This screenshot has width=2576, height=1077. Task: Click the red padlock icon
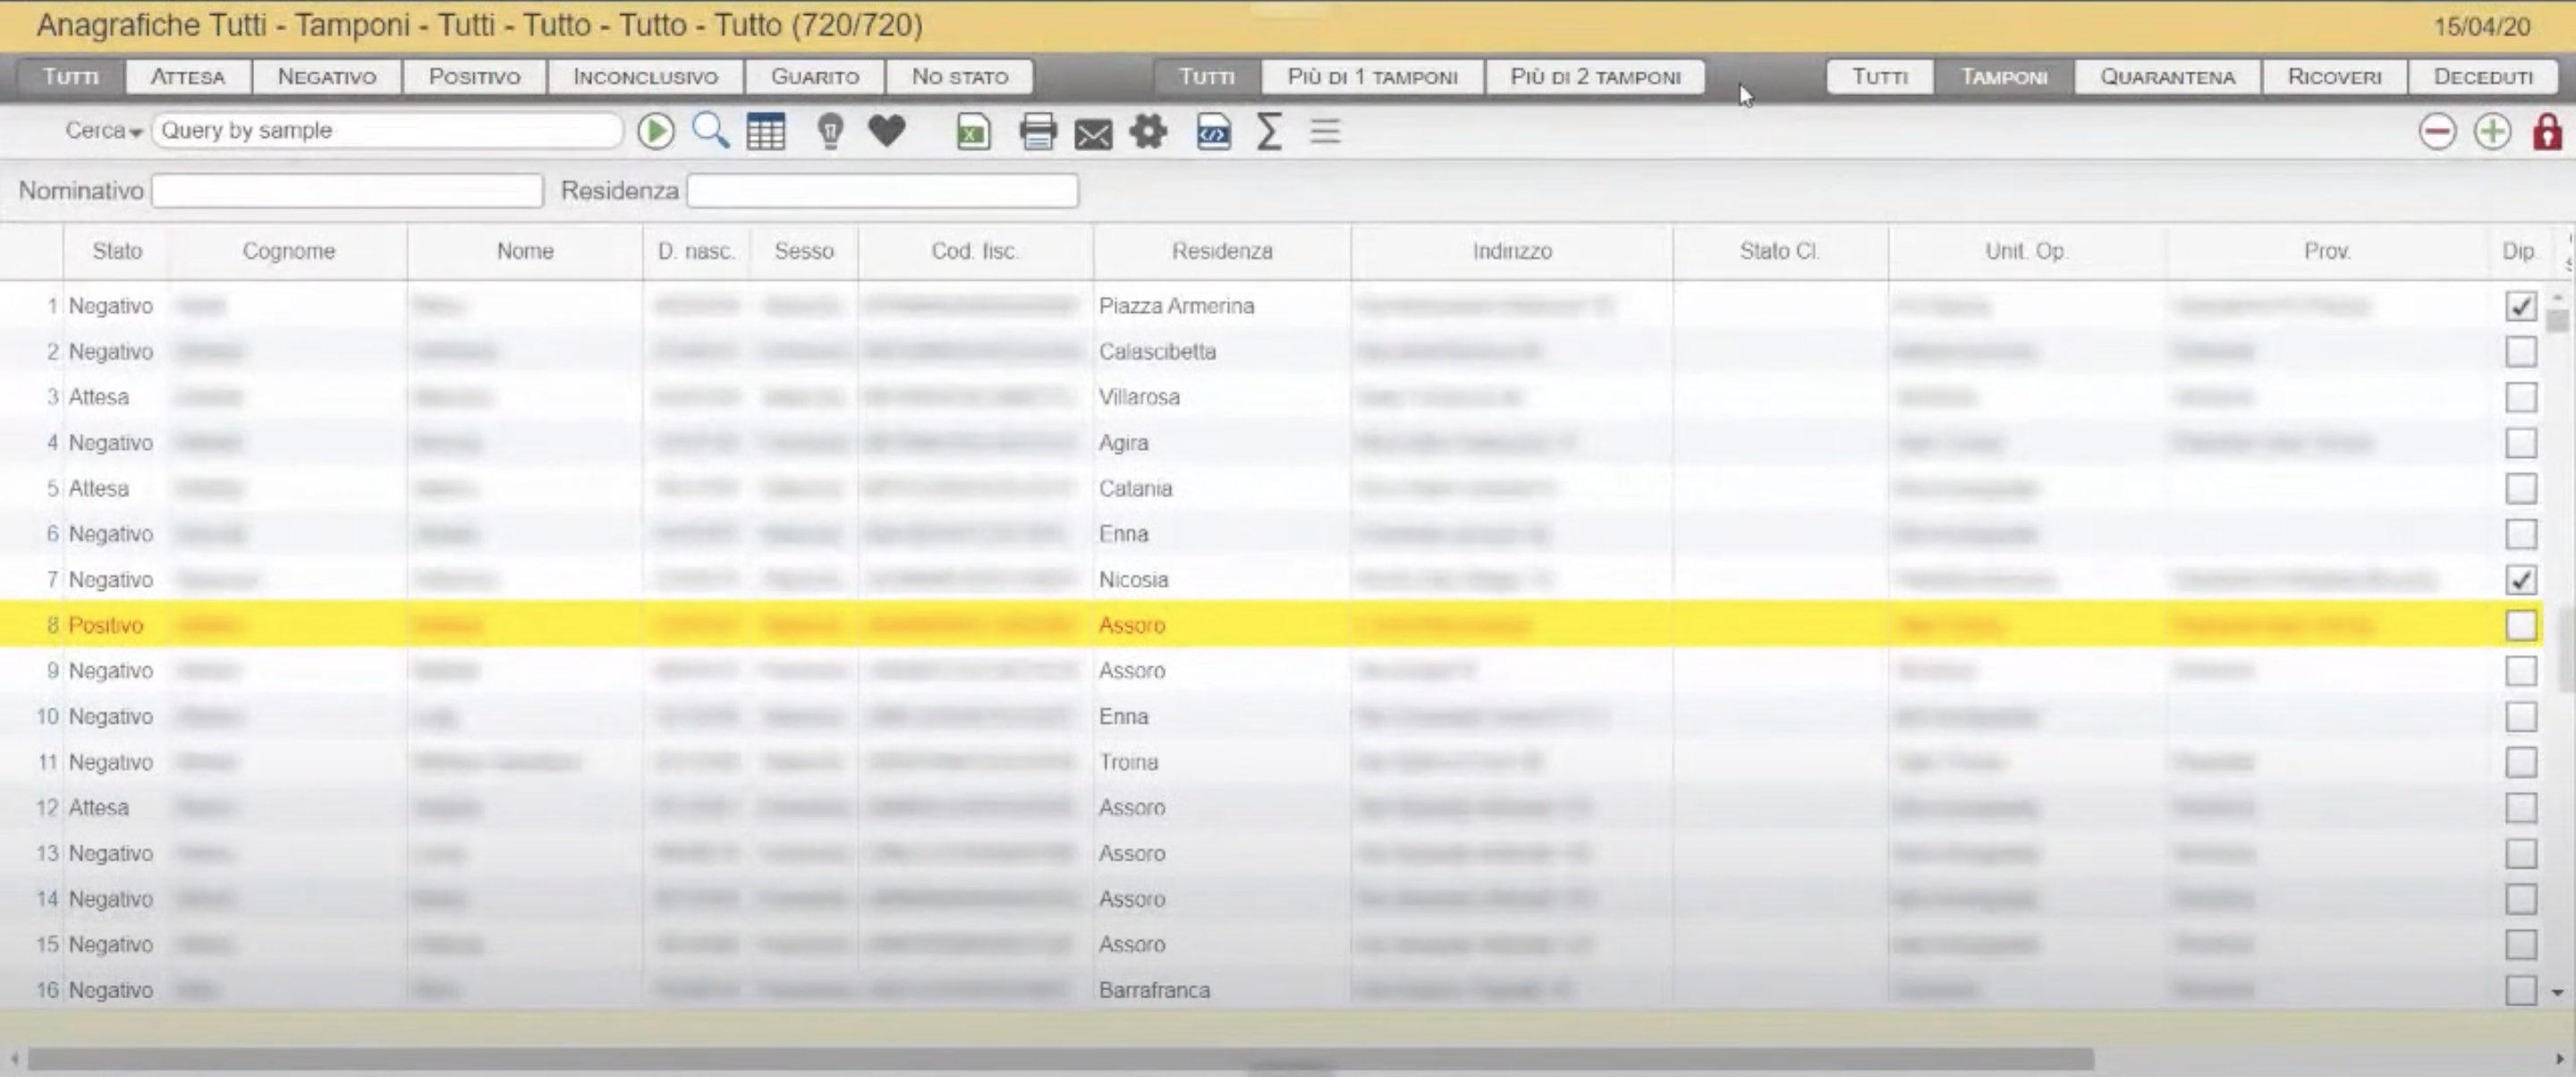2547,131
